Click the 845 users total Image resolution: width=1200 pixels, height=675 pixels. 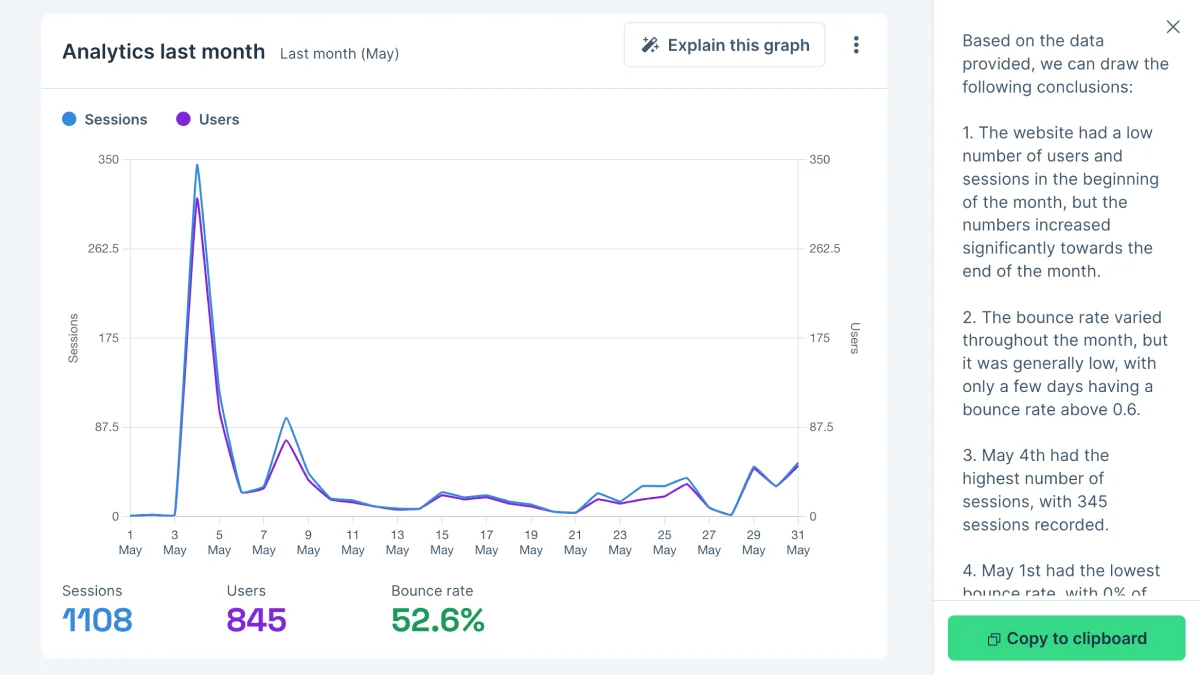click(257, 620)
